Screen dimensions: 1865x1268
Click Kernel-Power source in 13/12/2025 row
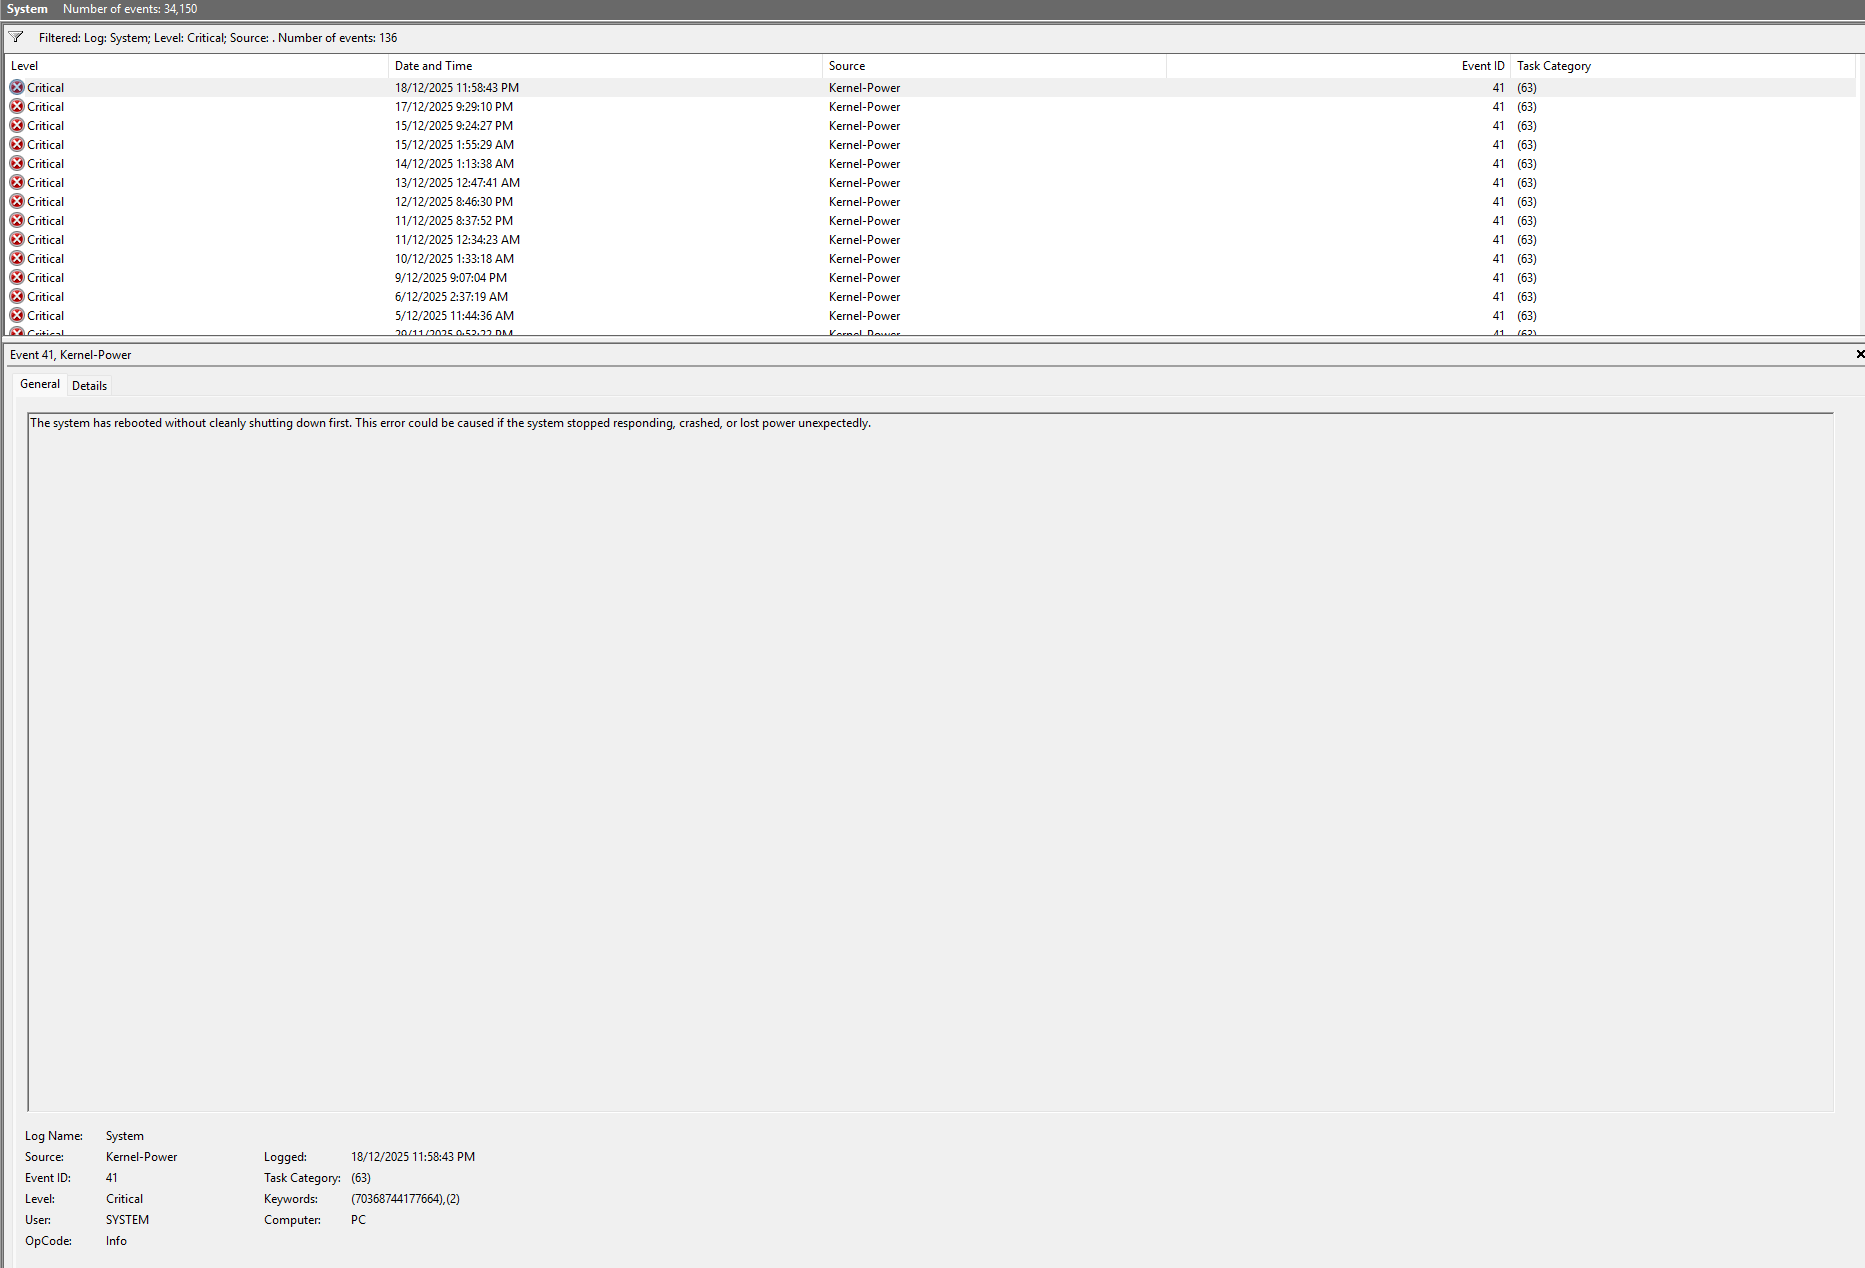pos(864,183)
